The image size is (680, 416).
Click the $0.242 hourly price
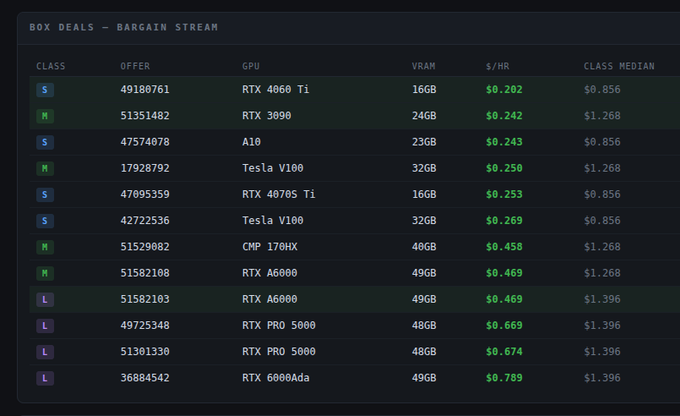(x=504, y=116)
